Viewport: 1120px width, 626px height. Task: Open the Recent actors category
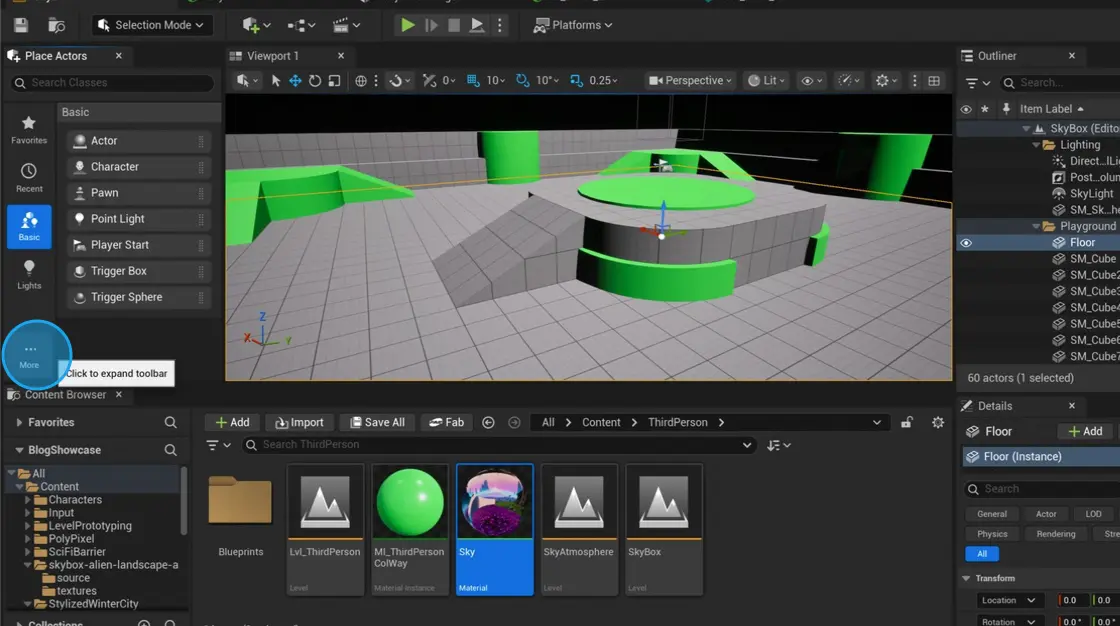[29, 177]
